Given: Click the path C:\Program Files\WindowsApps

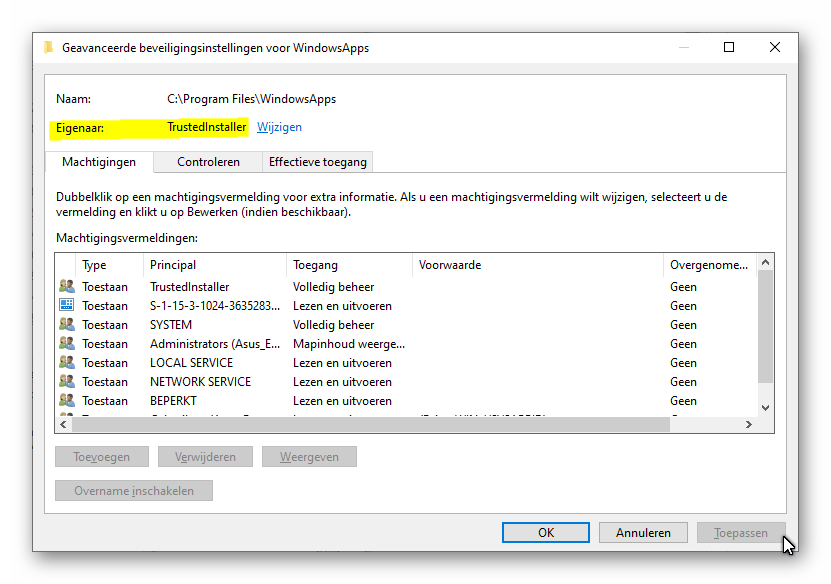Looking at the screenshot, I should [x=251, y=99].
